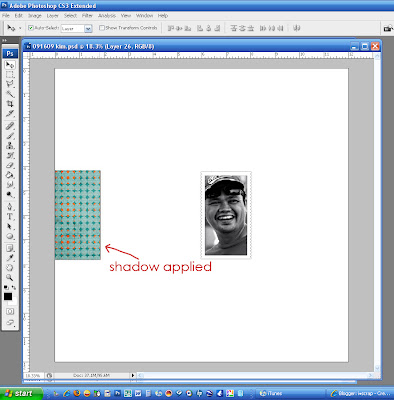Select the Polygonal Lasso tool
Screen dimensions: 394x400
tap(10, 84)
